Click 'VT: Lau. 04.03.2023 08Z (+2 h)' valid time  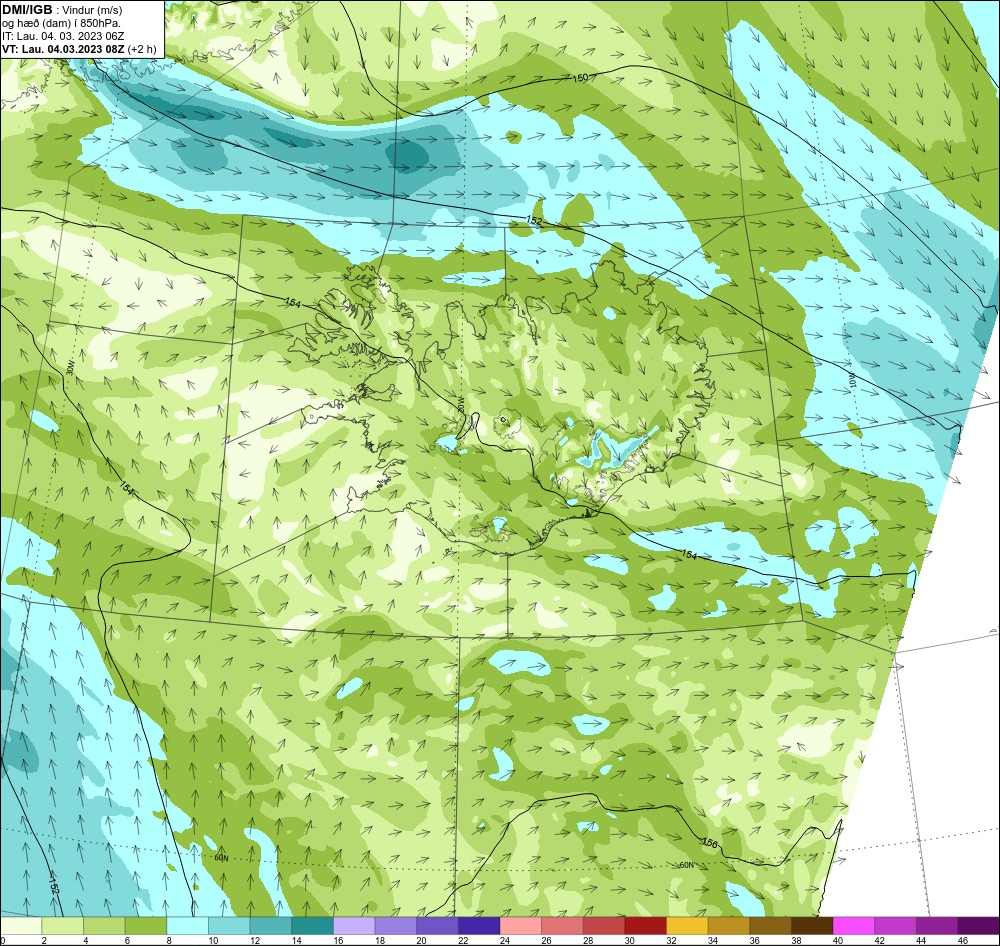coord(79,49)
